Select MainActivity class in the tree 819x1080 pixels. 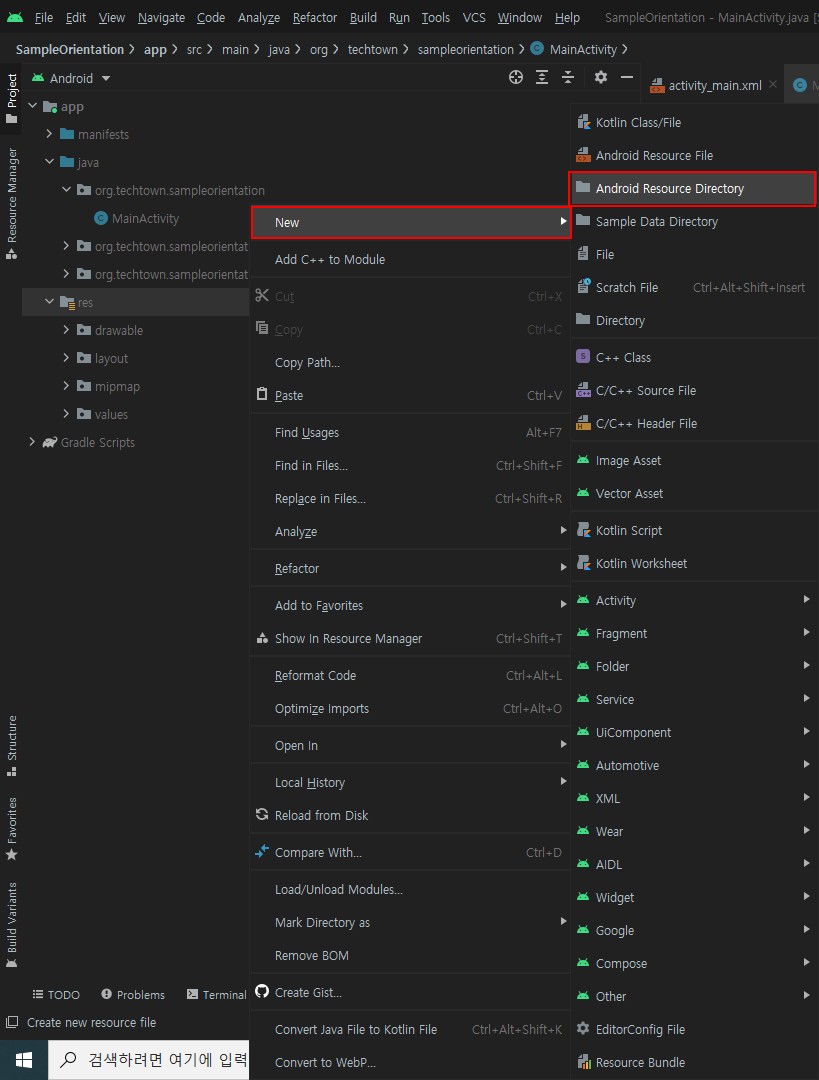[145, 218]
